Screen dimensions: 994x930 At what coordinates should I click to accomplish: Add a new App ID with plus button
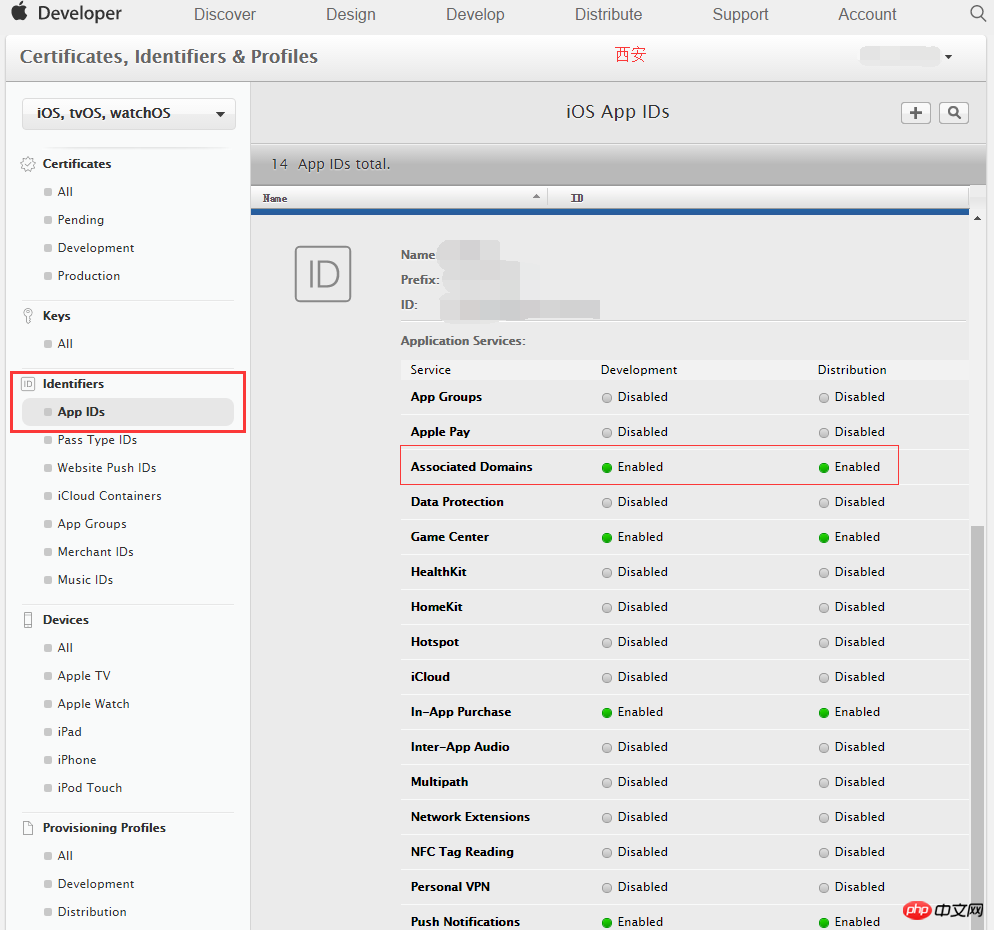pos(915,113)
